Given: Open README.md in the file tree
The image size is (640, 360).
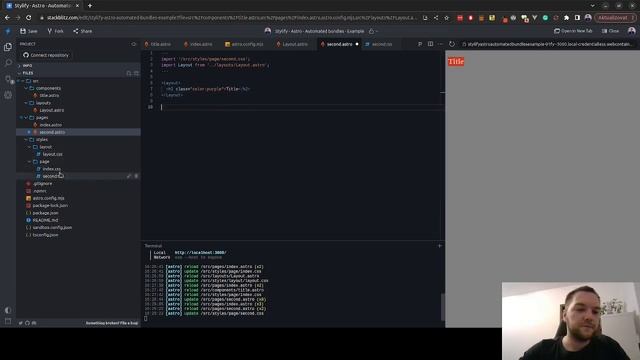Looking at the screenshot, I should (45, 220).
